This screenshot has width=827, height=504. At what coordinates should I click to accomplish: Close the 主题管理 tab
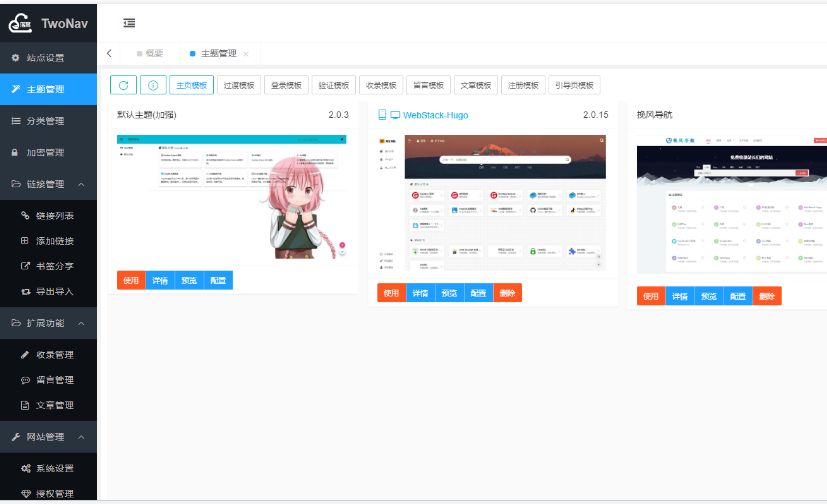246,54
